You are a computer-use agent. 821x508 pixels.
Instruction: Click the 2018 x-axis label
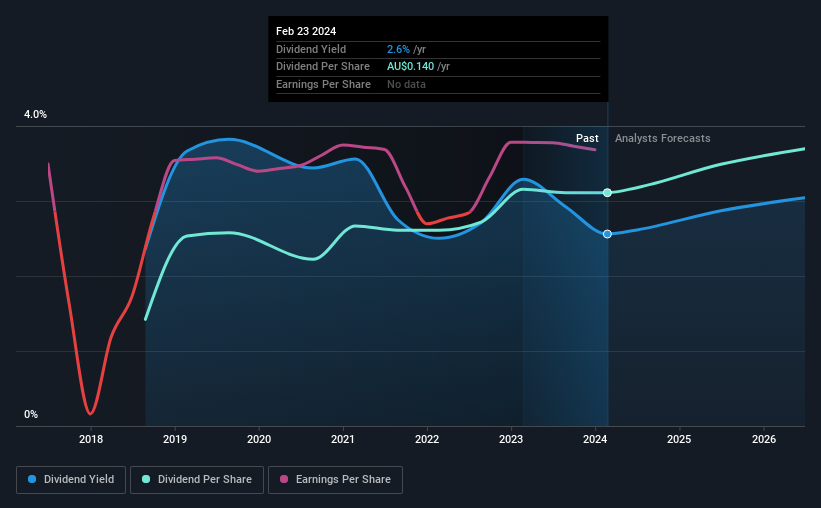tap(91, 439)
